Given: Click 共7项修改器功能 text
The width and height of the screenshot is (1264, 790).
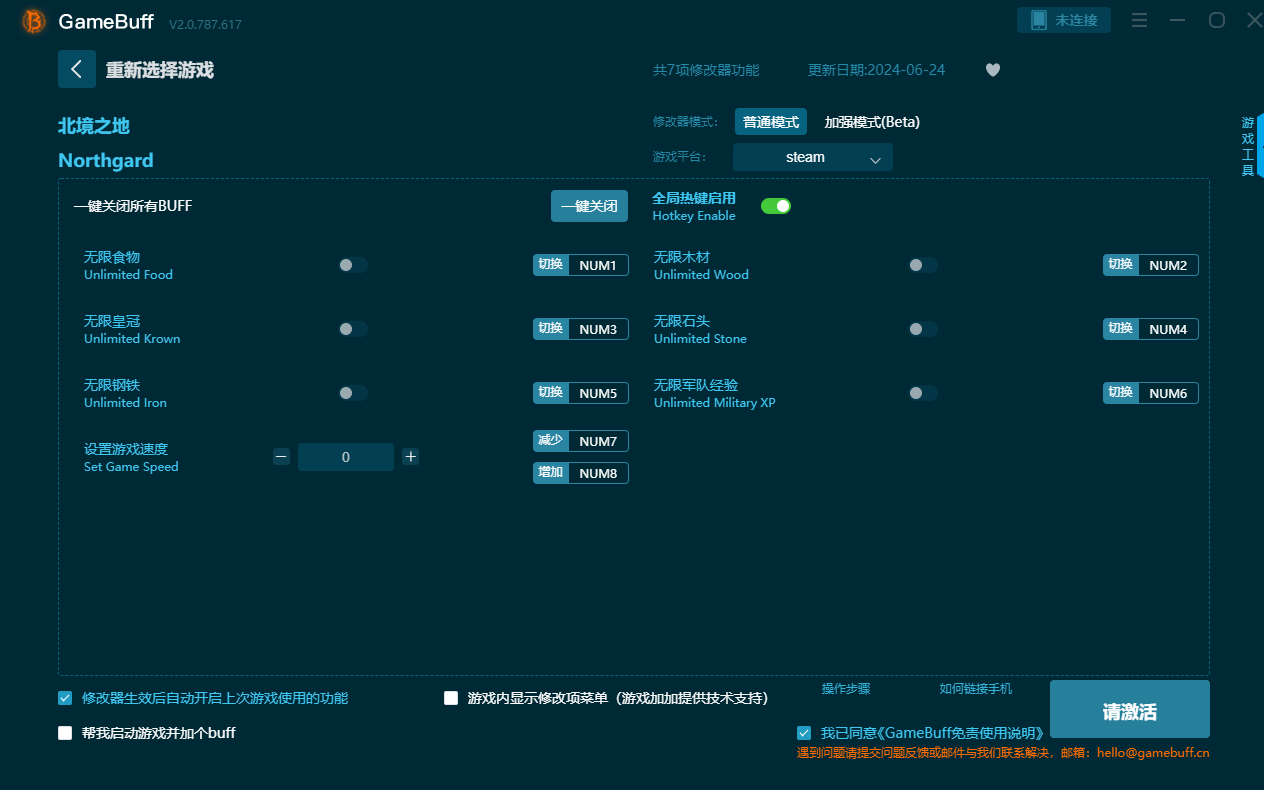Looking at the screenshot, I should click(706, 70).
